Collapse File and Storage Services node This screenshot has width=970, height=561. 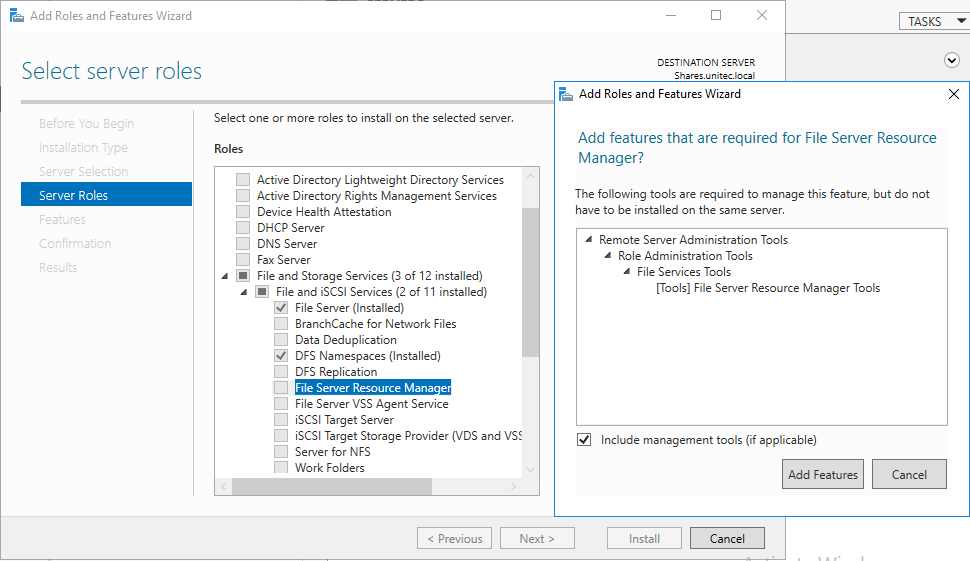(x=224, y=276)
